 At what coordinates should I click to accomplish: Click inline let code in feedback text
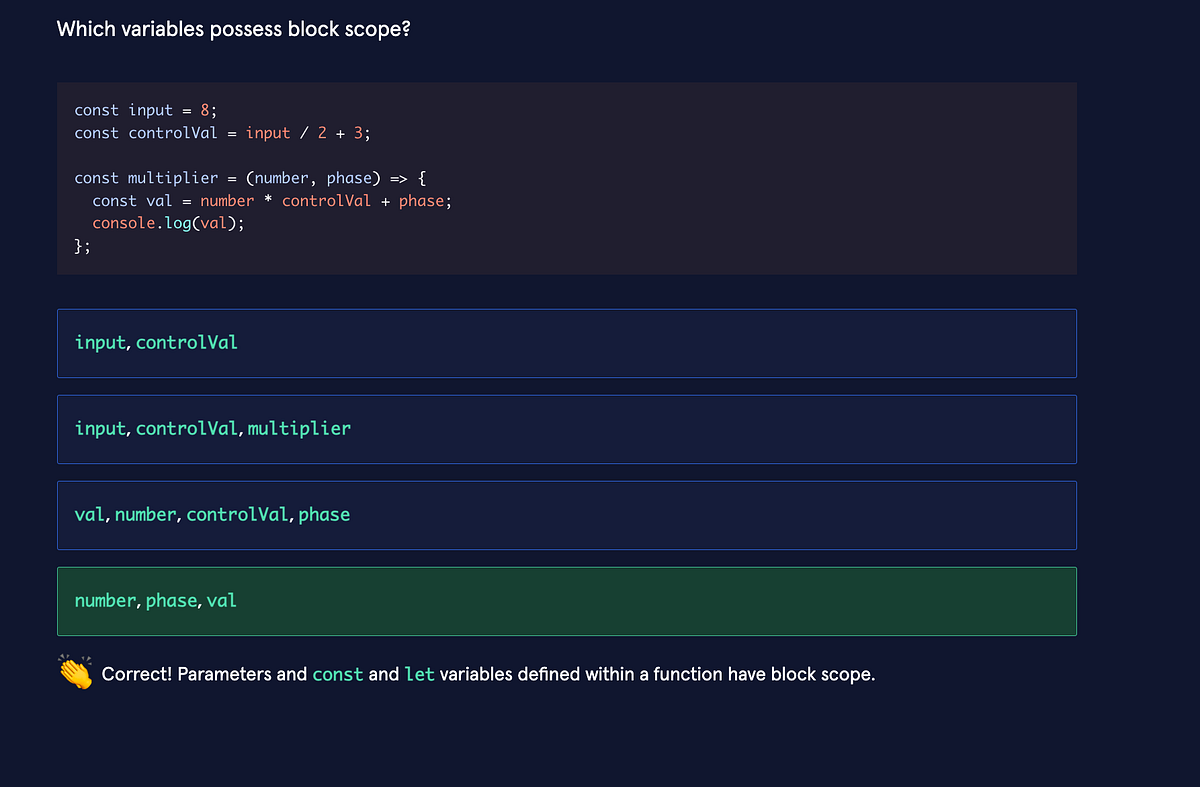pos(420,674)
